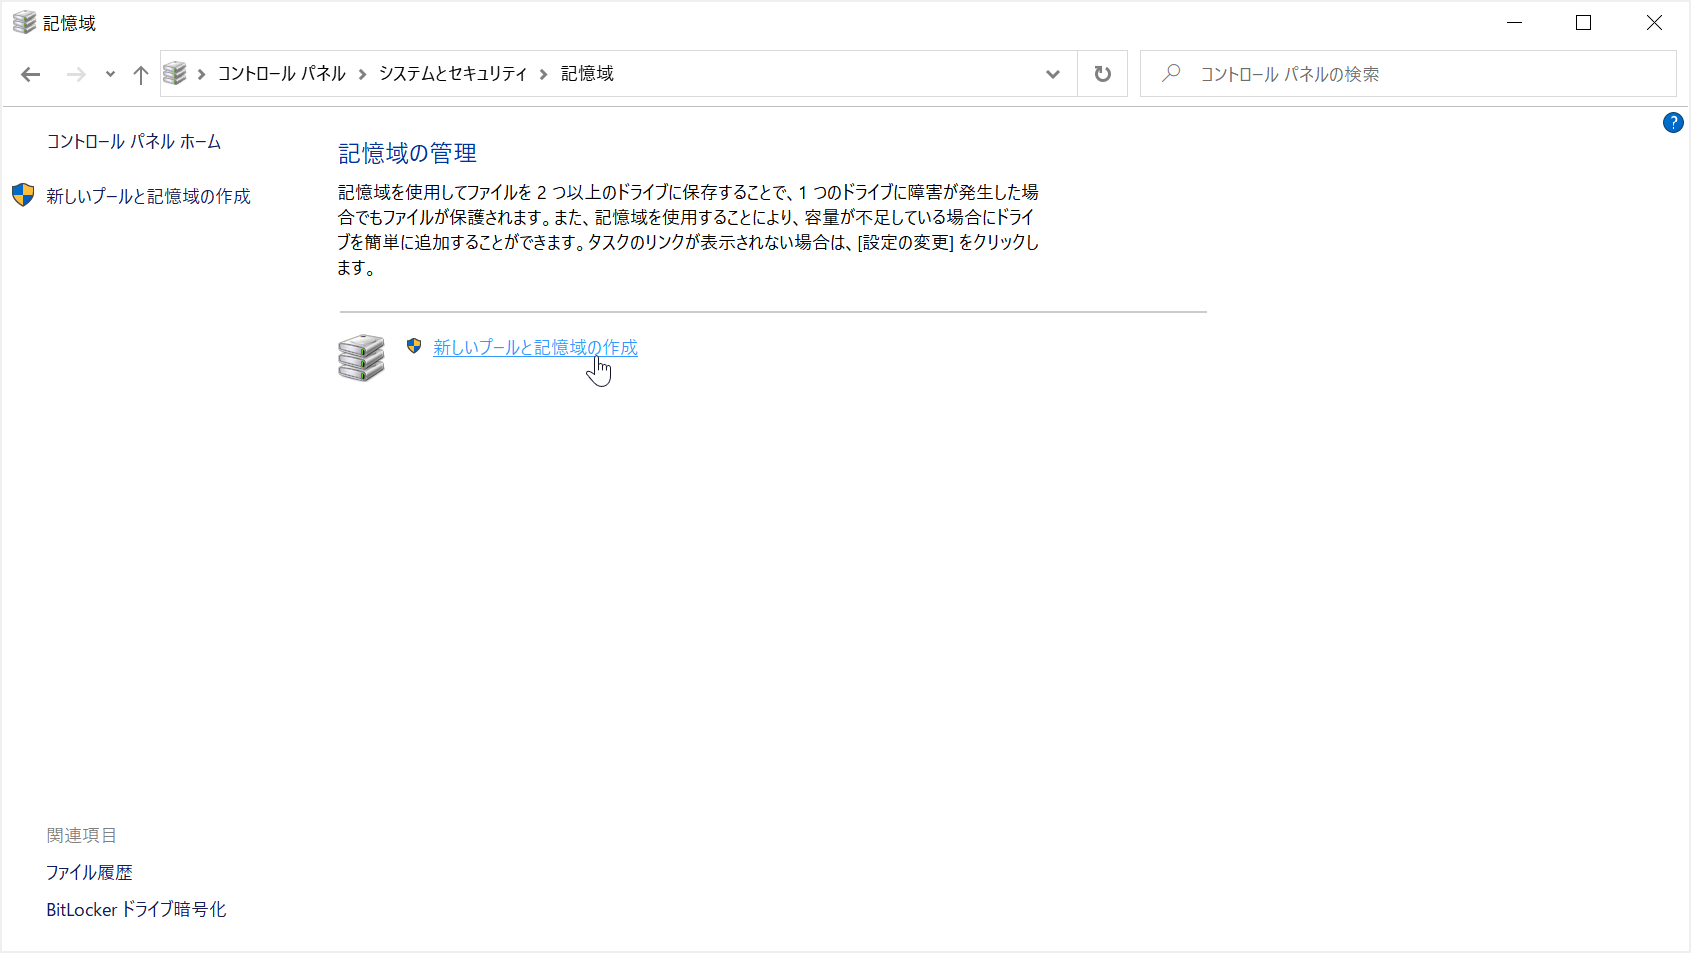Open the recent locations chevron next to navigation arrows
1691x953 pixels.
click(109, 73)
